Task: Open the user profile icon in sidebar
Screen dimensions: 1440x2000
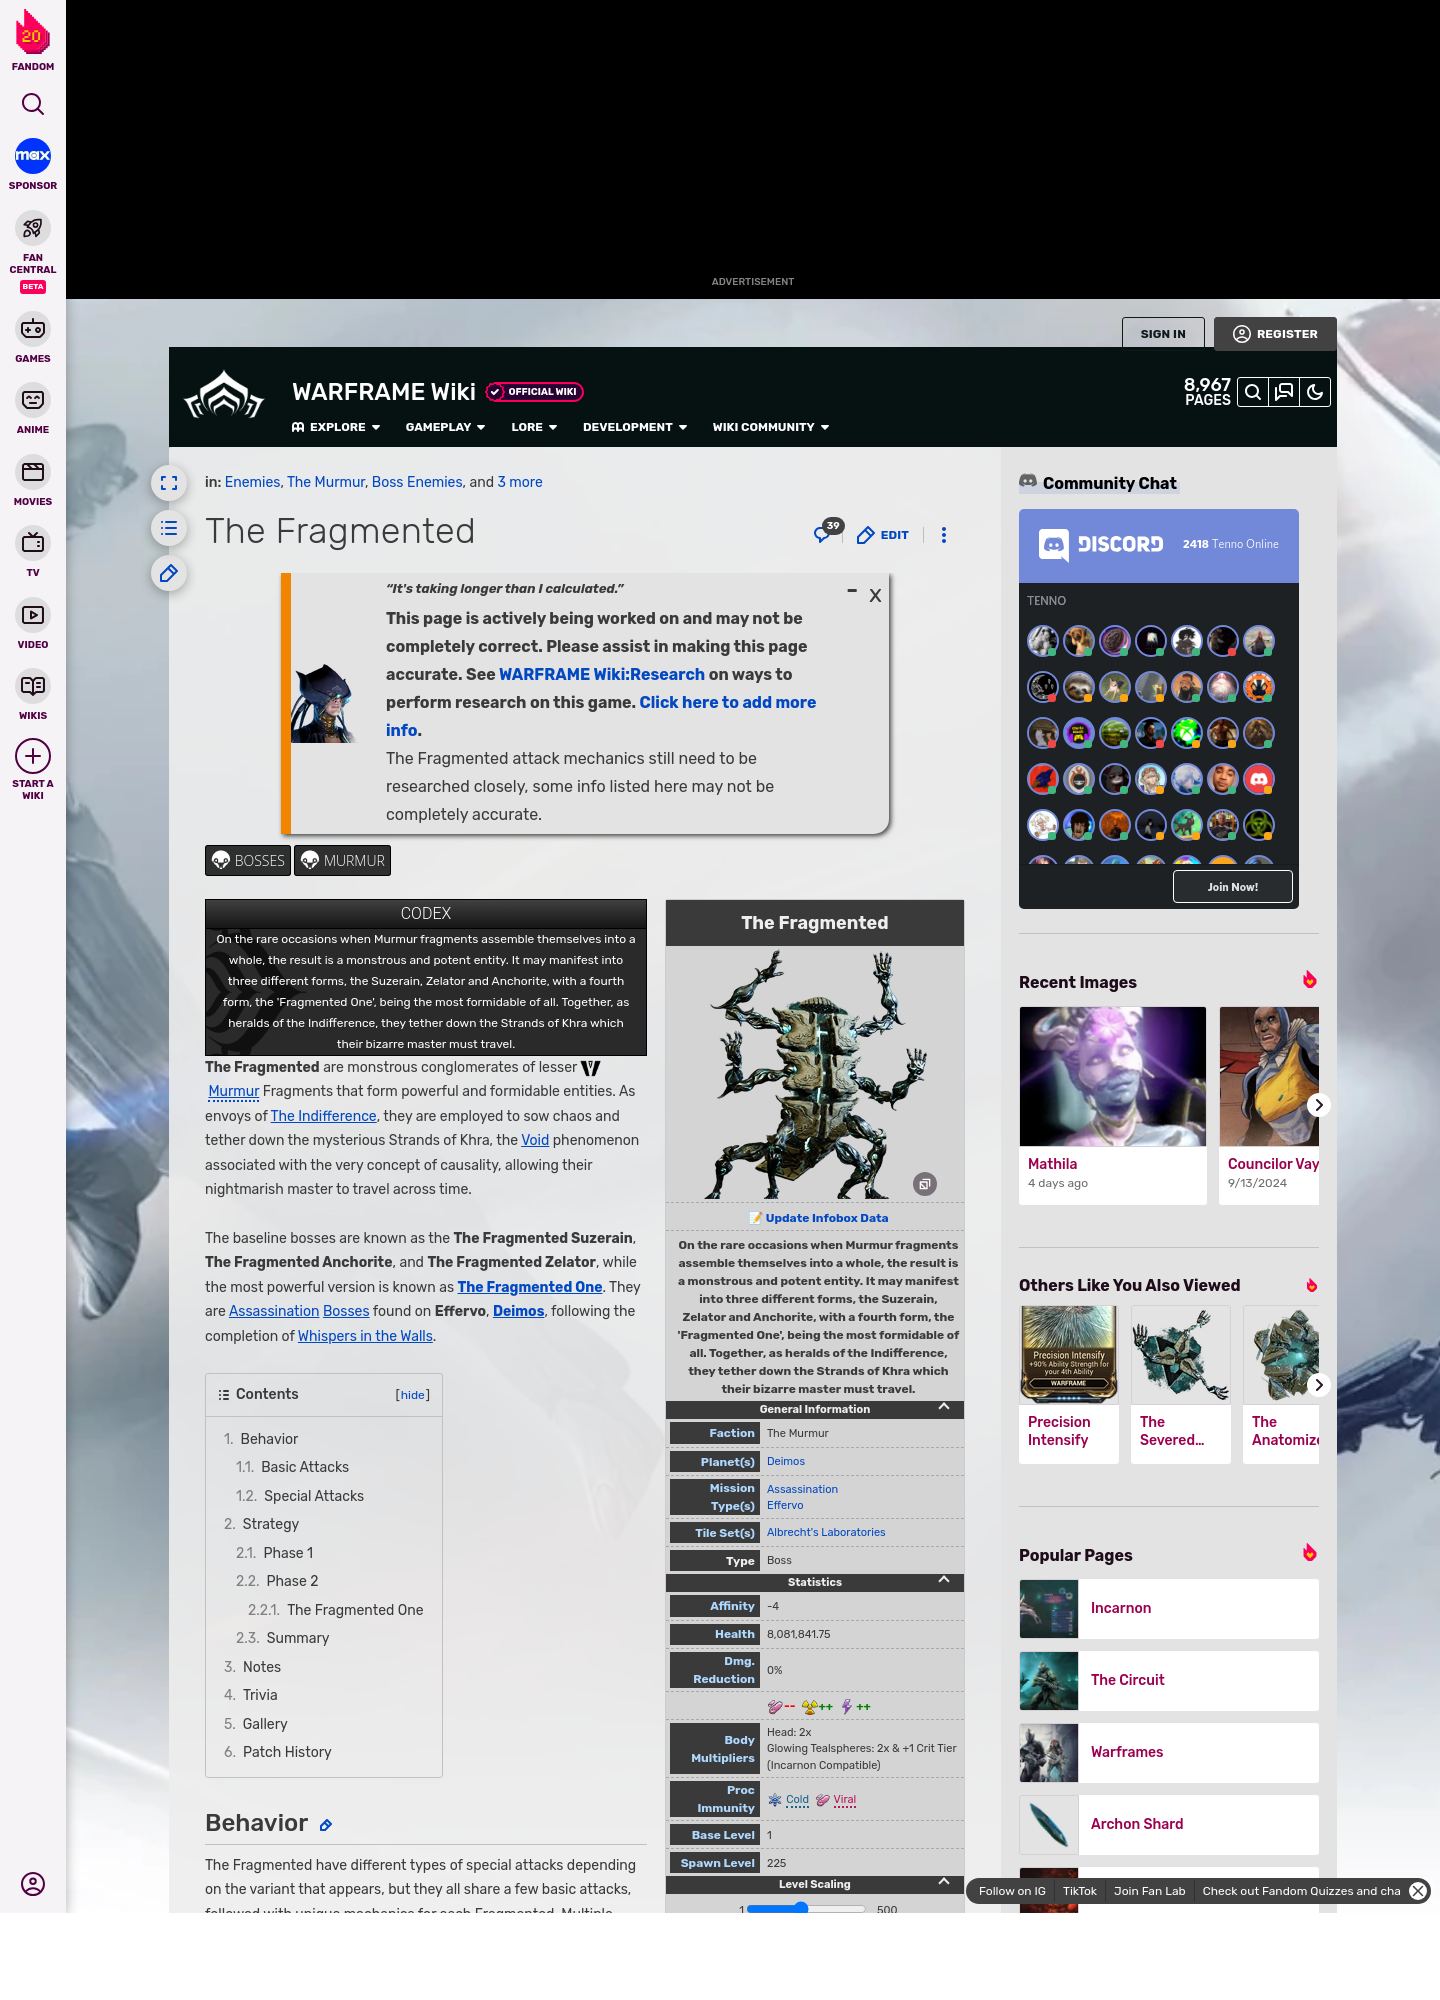Action: [33, 1884]
